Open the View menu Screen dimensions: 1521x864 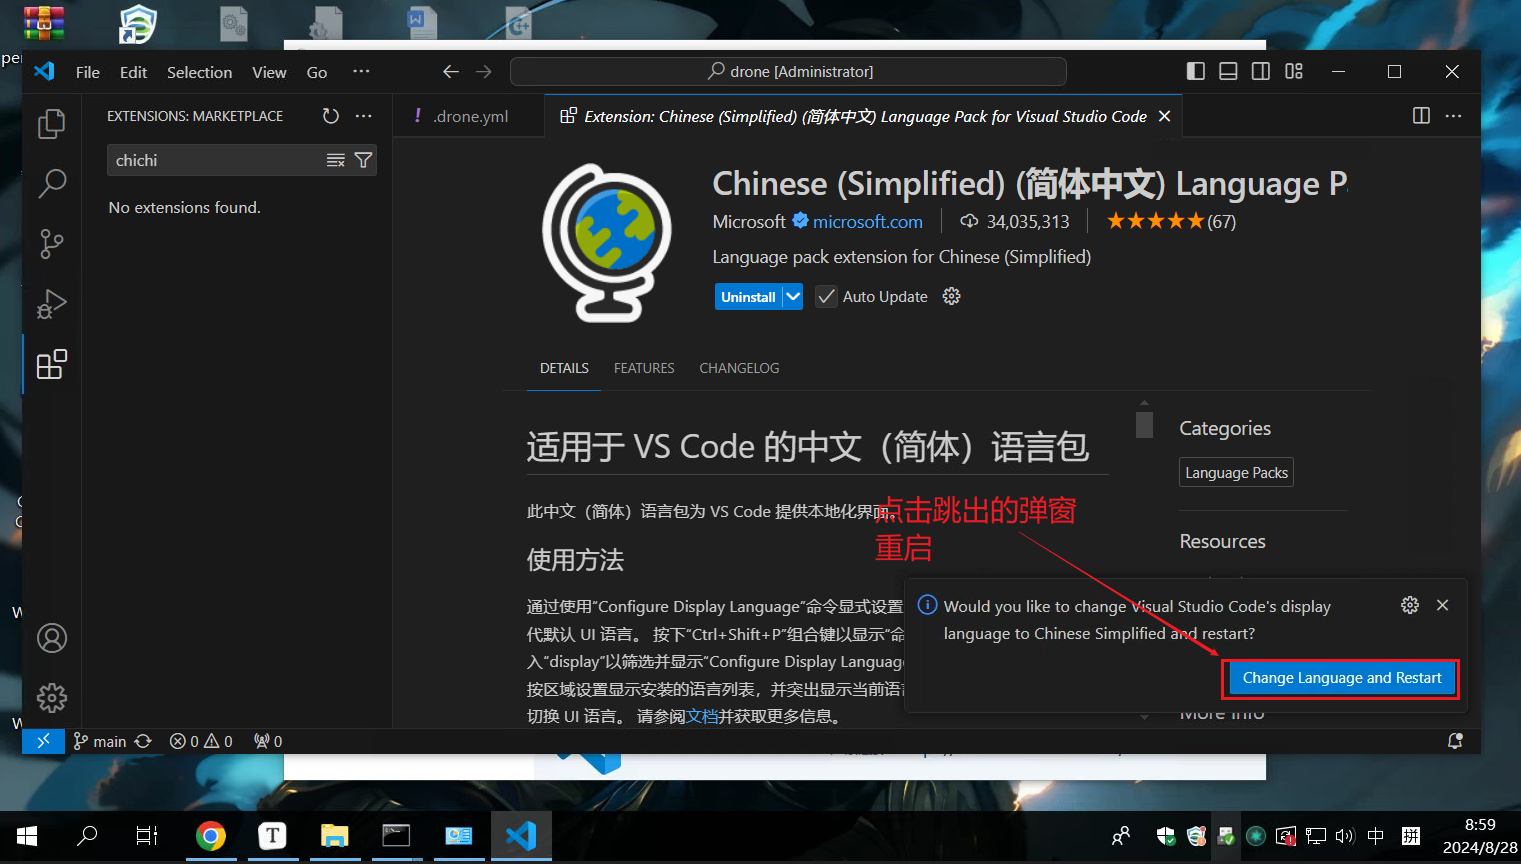tap(269, 72)
